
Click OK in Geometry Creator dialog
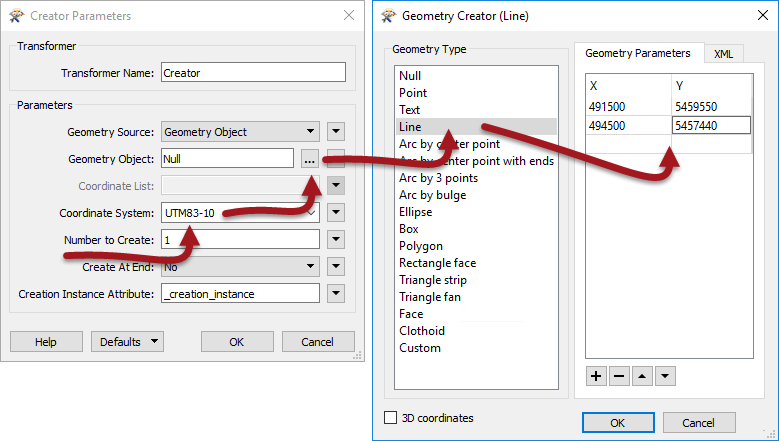pyautogui.click(x=618, y=423)
